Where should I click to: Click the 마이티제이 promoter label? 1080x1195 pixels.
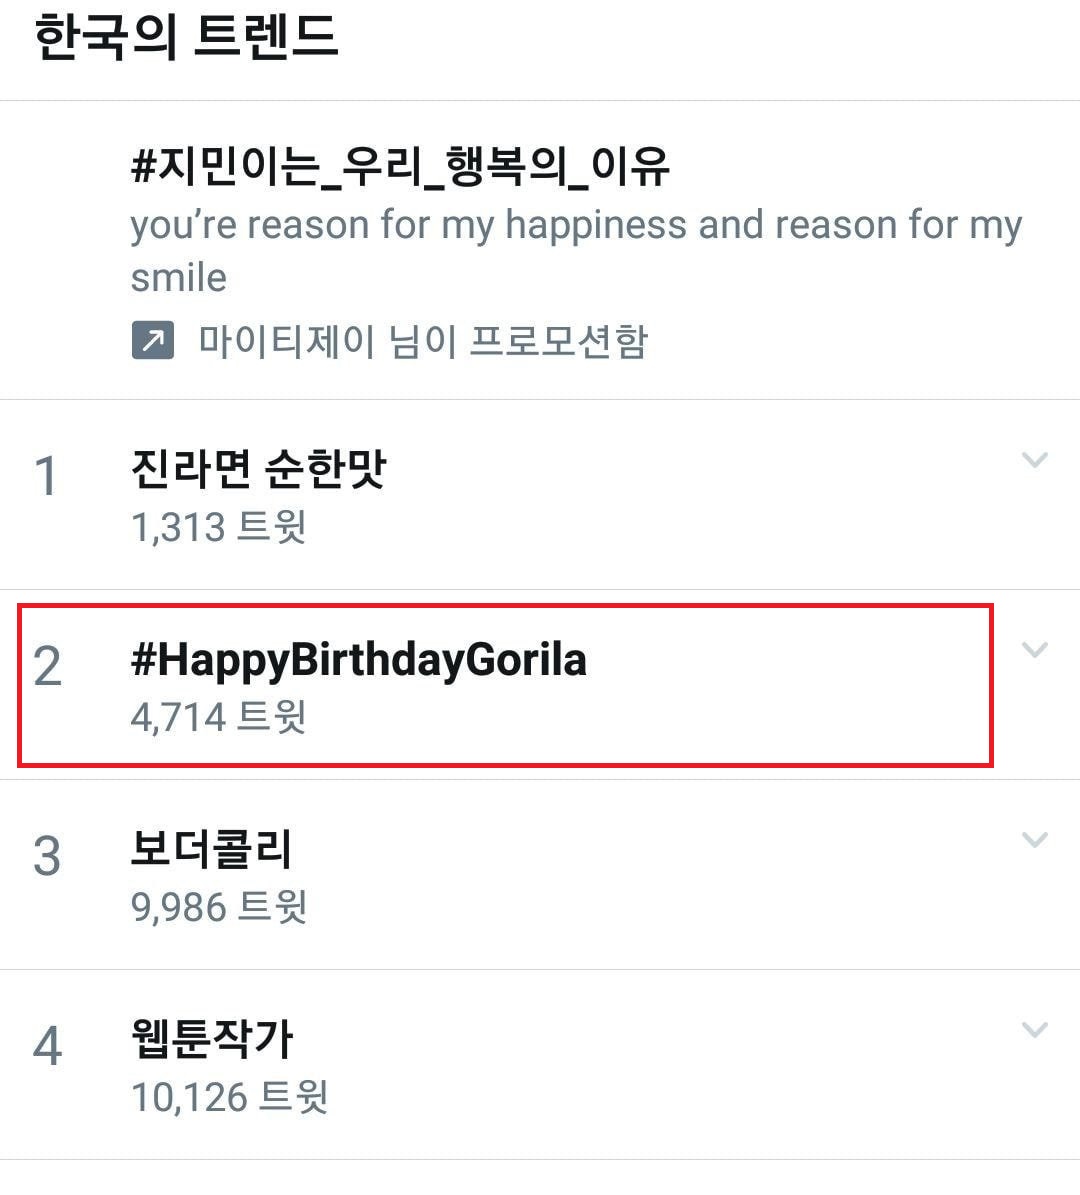coord(423,341)
